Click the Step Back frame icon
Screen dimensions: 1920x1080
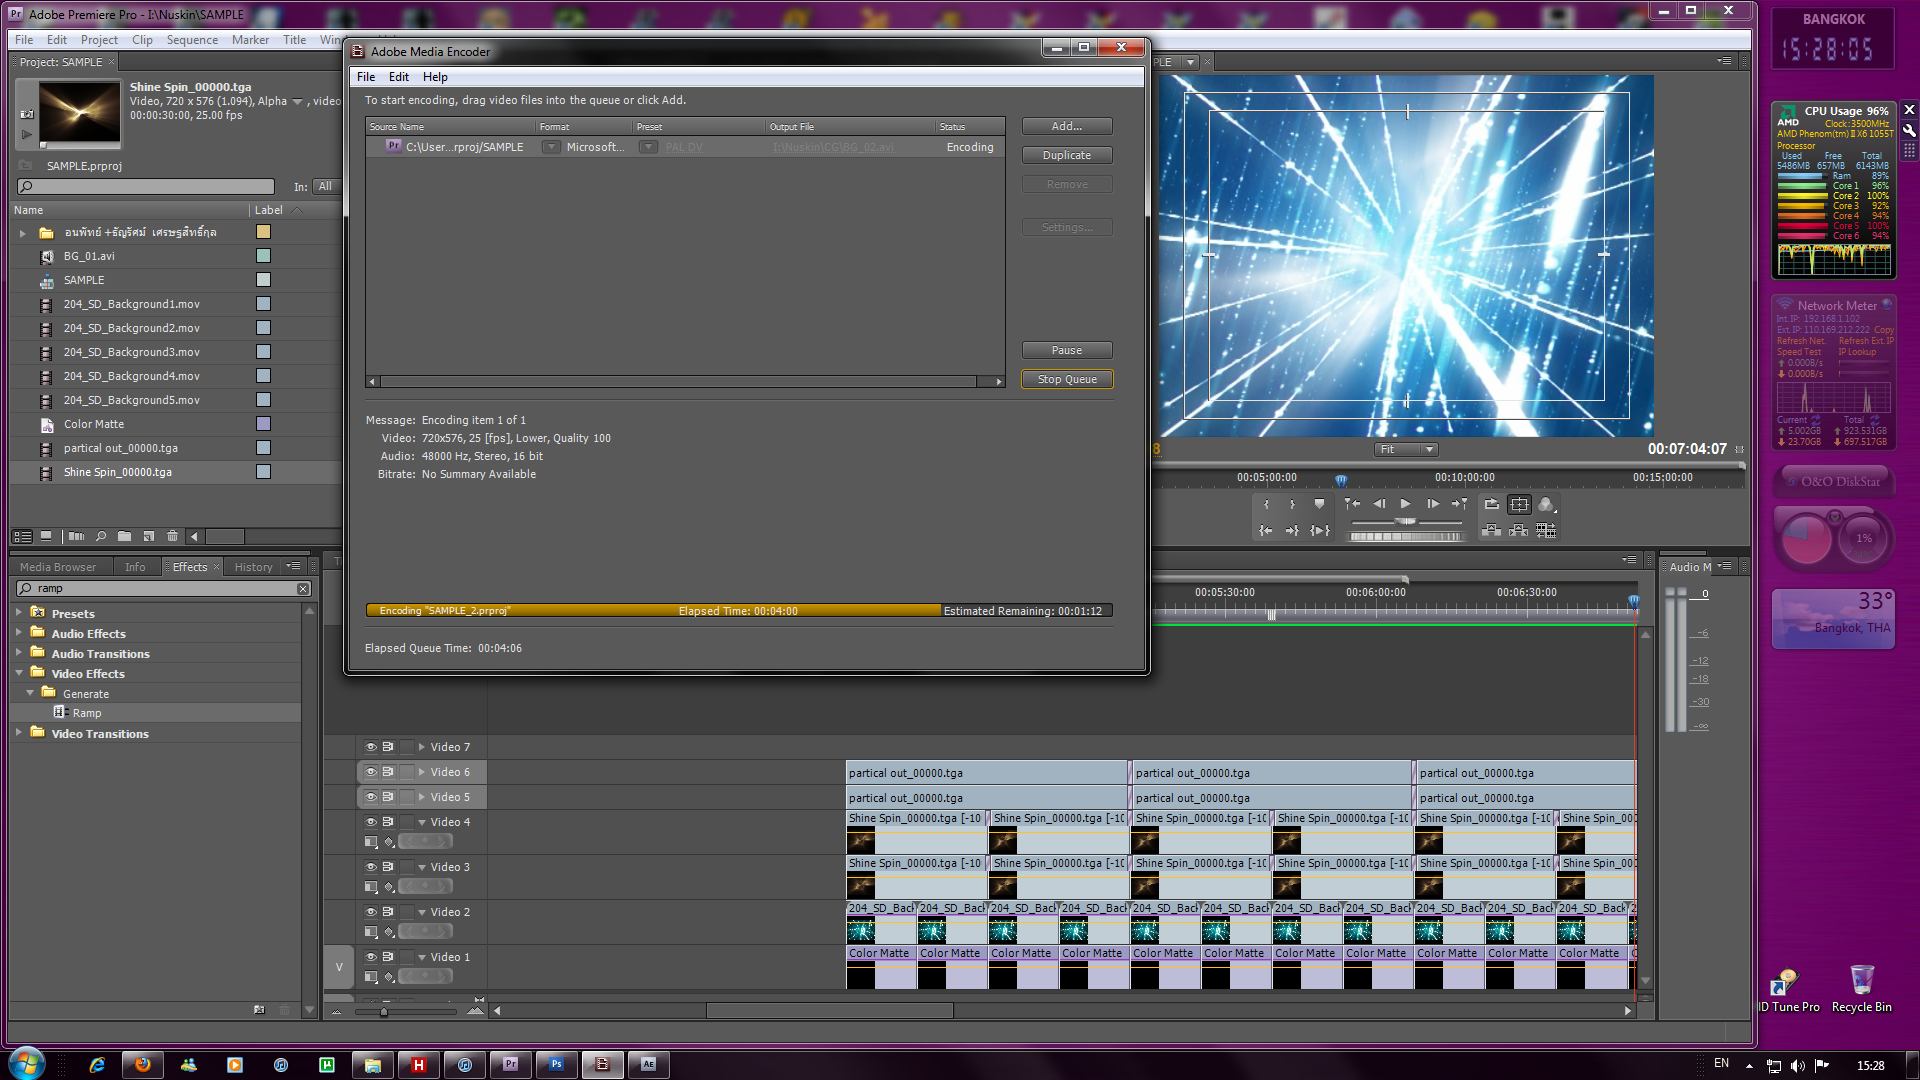(1379, 504)
